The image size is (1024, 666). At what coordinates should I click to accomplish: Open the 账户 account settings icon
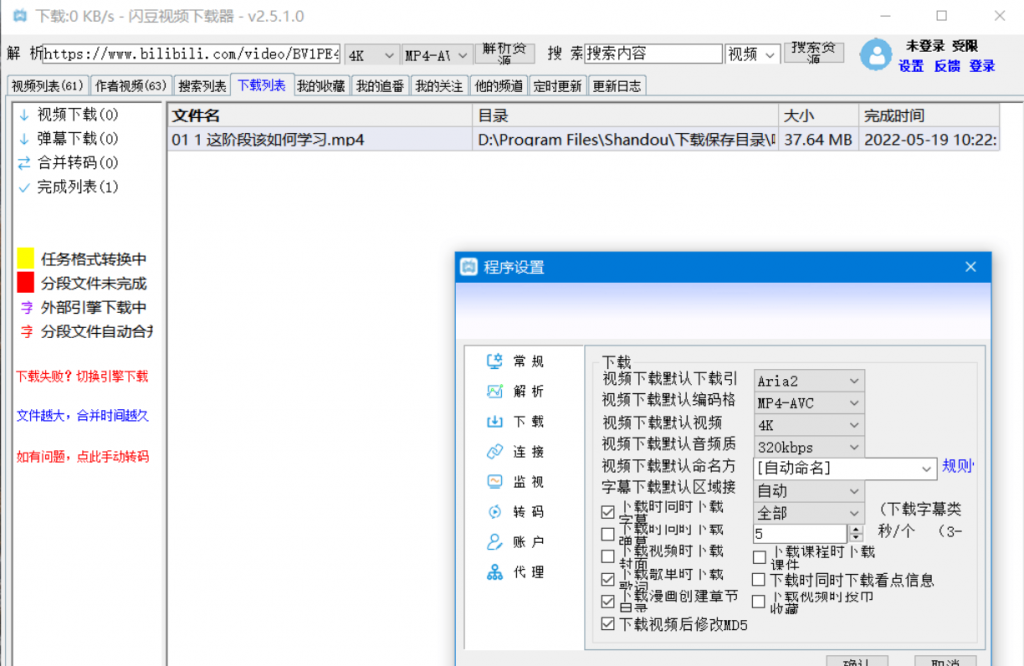click(495, 542)
